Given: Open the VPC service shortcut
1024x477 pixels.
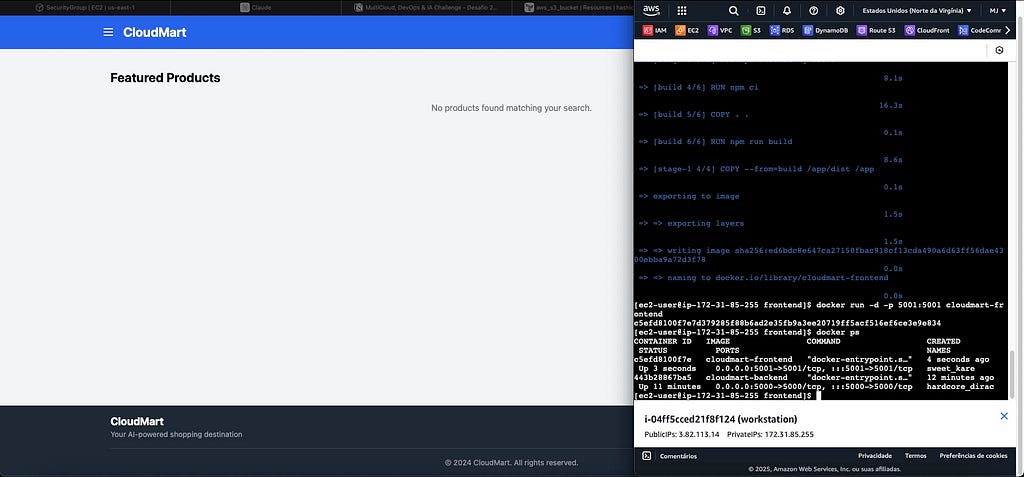Looking at the screenshot, I should (720, 30).
